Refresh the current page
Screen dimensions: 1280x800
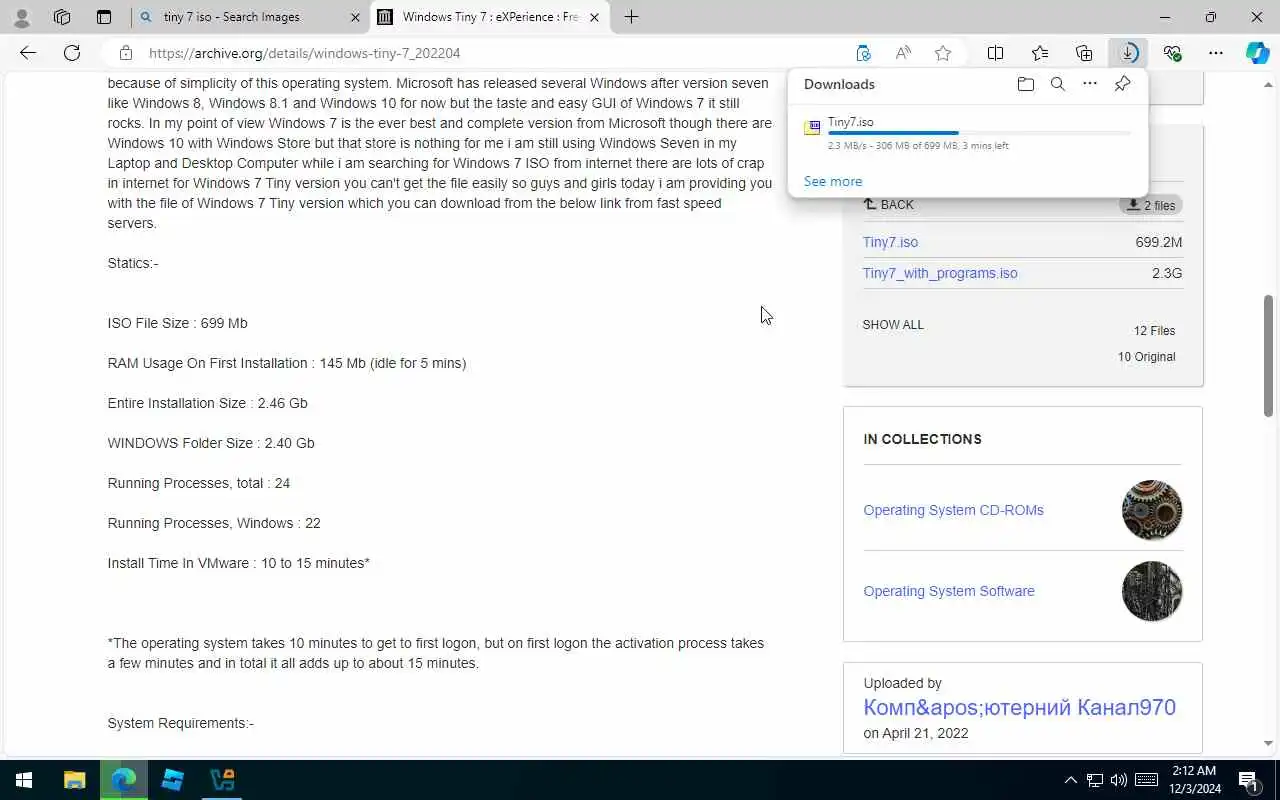pos(72,53)
